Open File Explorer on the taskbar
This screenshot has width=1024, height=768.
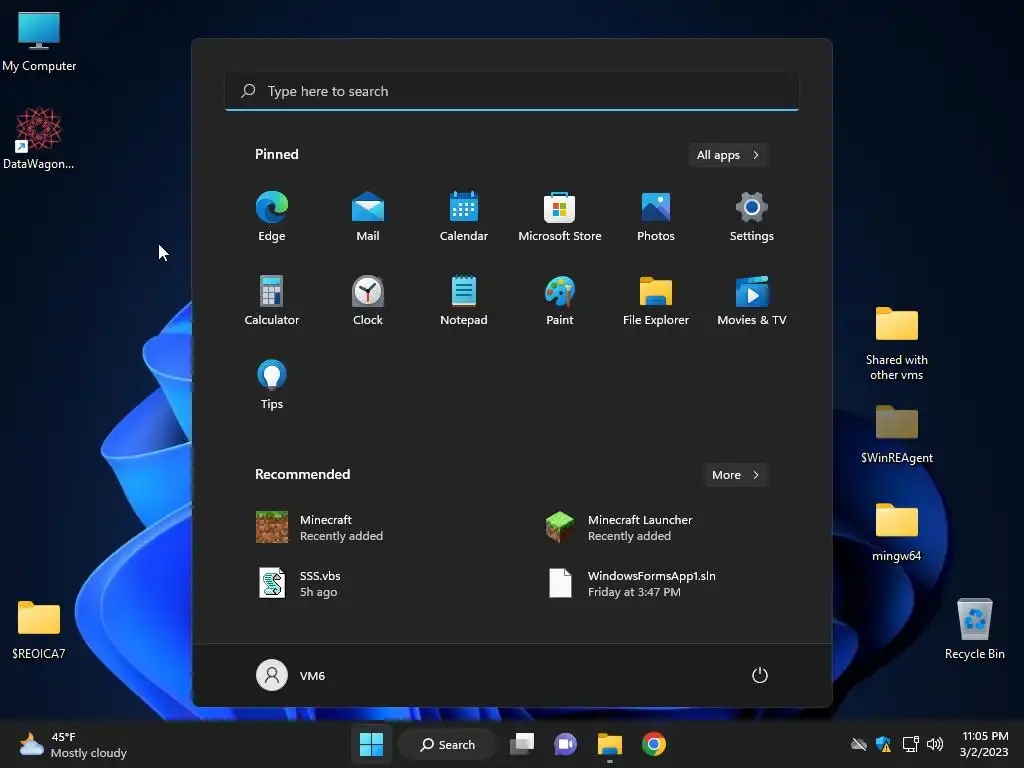pos(610,744)
